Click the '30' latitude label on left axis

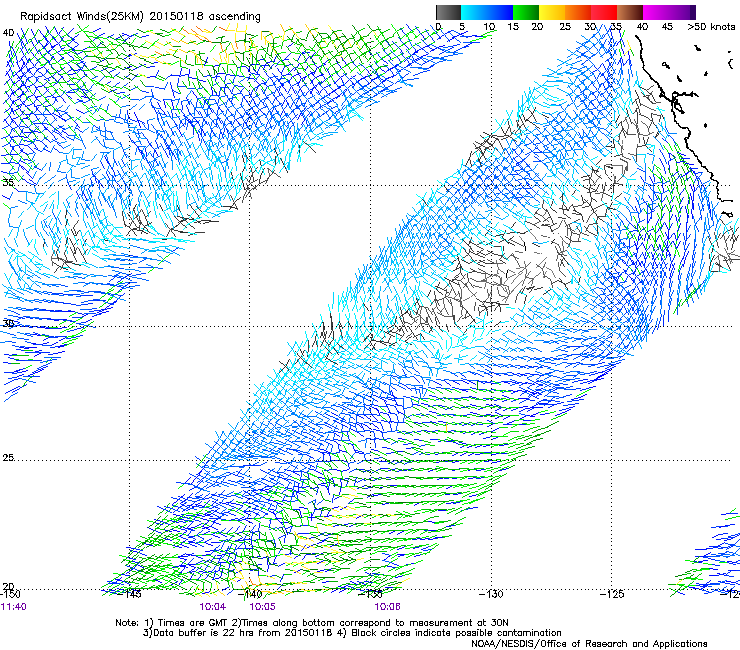[x=8, y=323]
